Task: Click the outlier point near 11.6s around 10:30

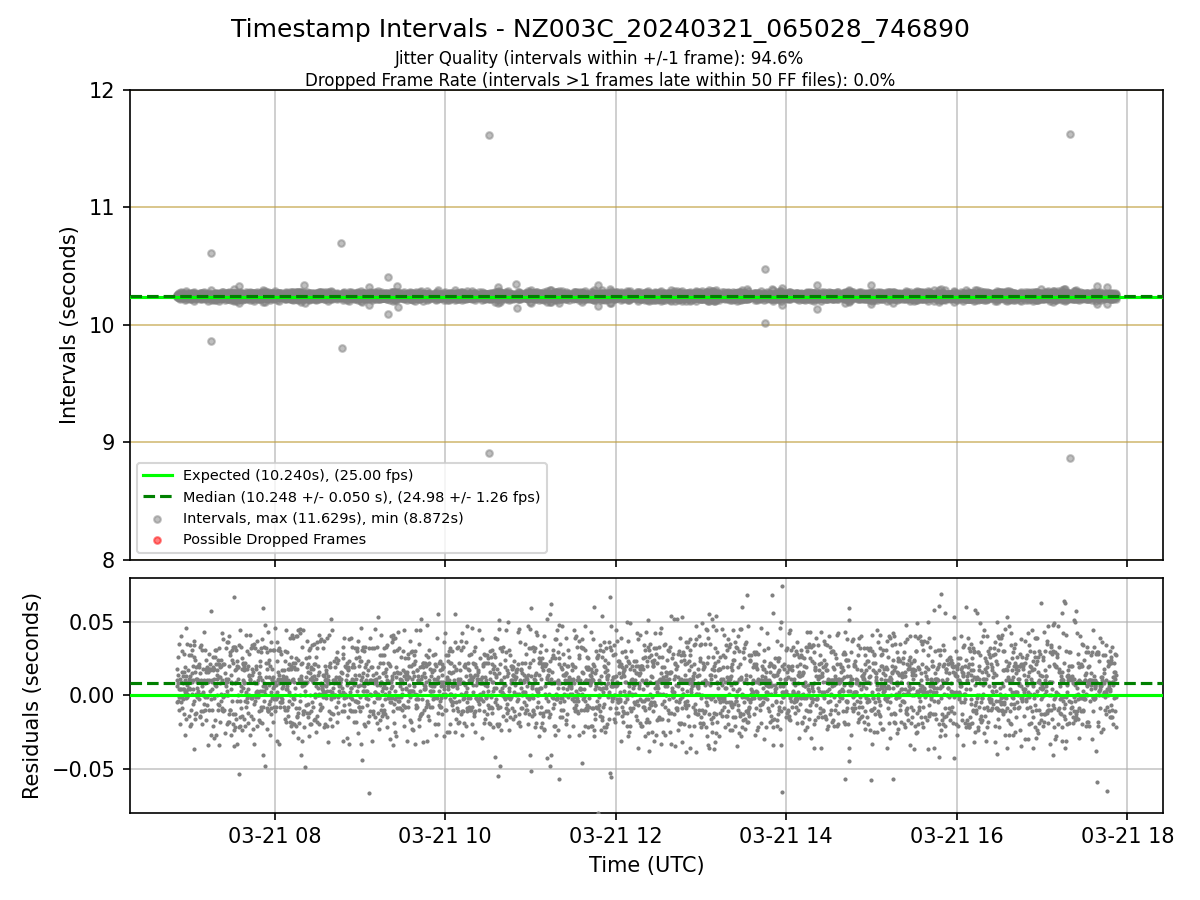Action: point(489,135)
